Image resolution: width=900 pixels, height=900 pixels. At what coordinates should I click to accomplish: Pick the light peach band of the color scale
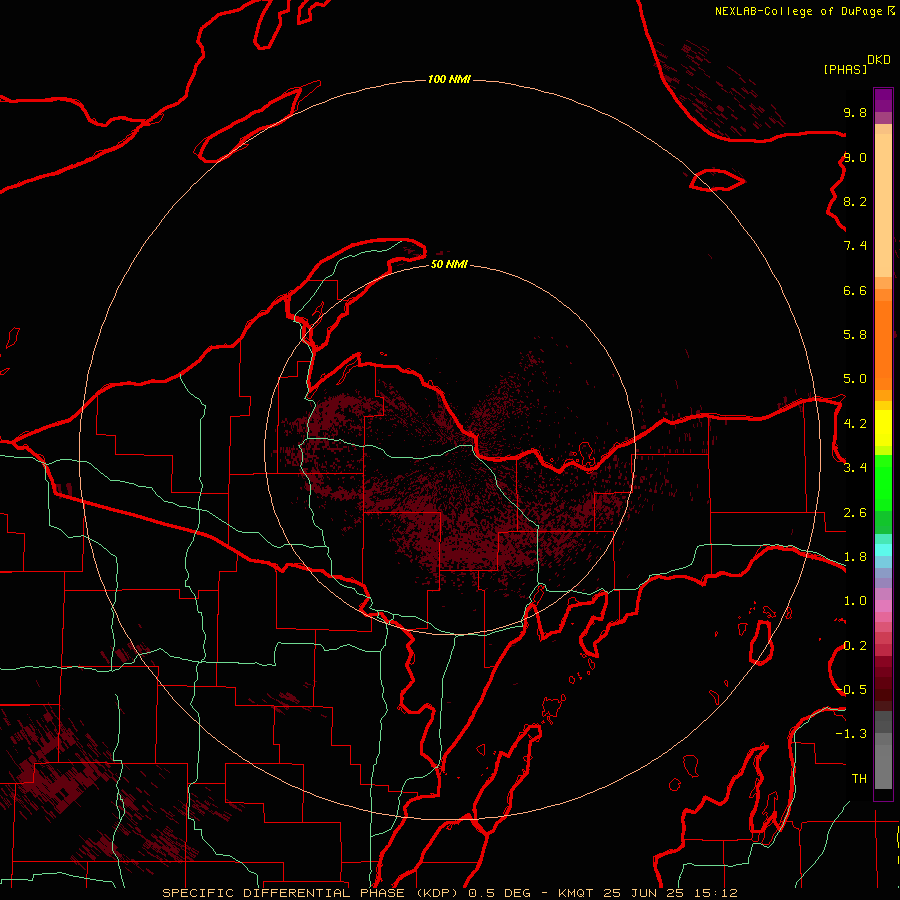coord(883,205)
